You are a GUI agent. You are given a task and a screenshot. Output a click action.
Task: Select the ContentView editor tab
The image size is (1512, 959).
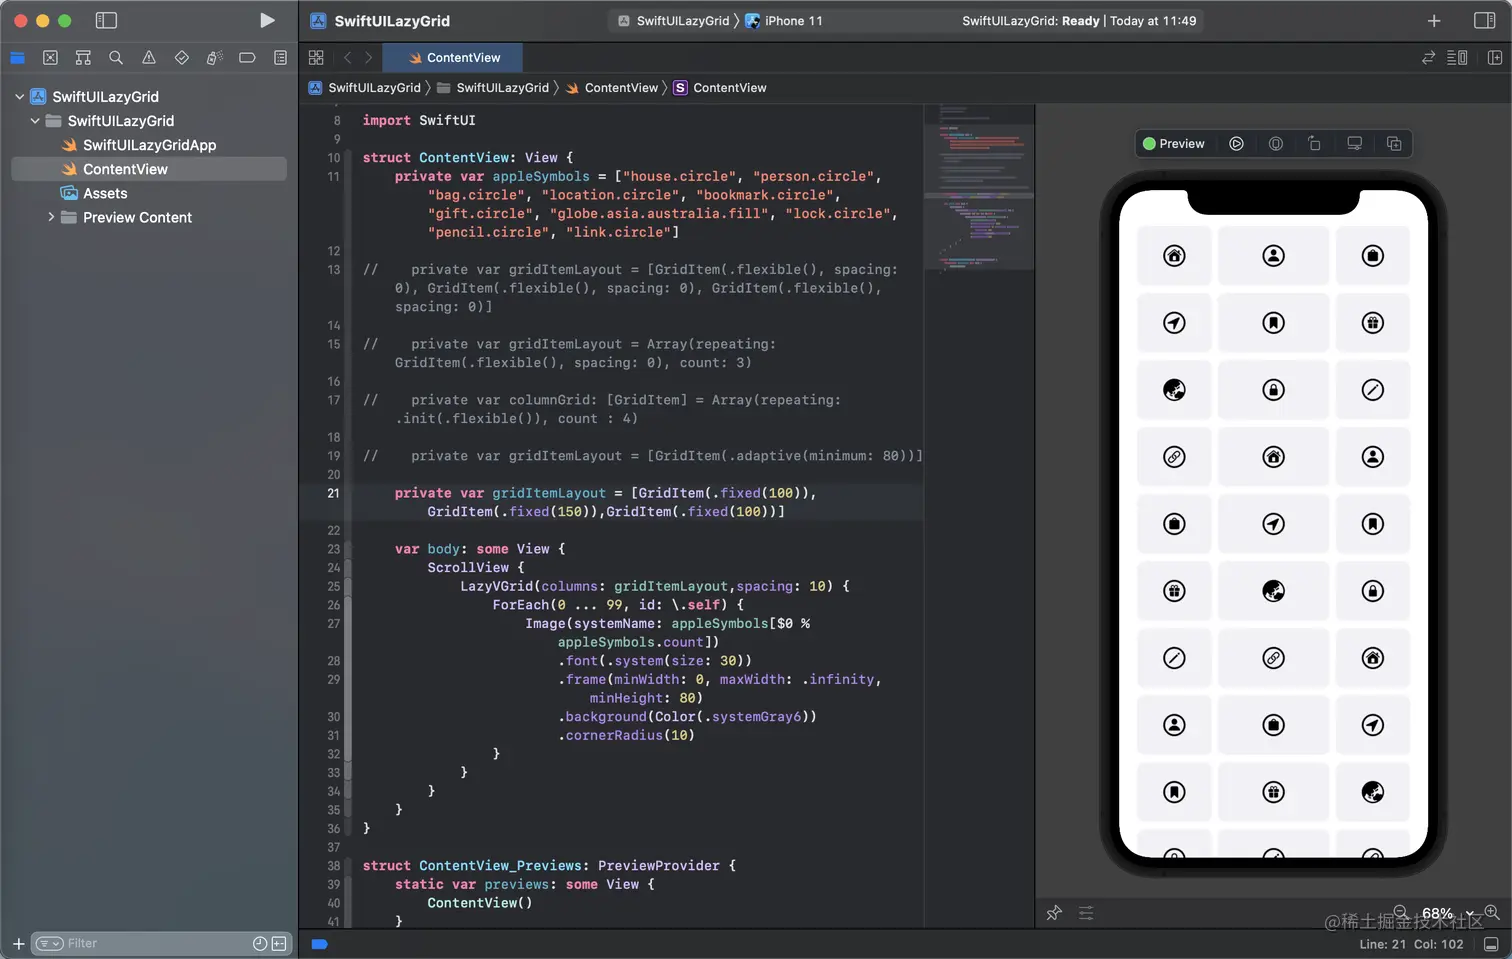pyautogui.click(x=453, y=58)
